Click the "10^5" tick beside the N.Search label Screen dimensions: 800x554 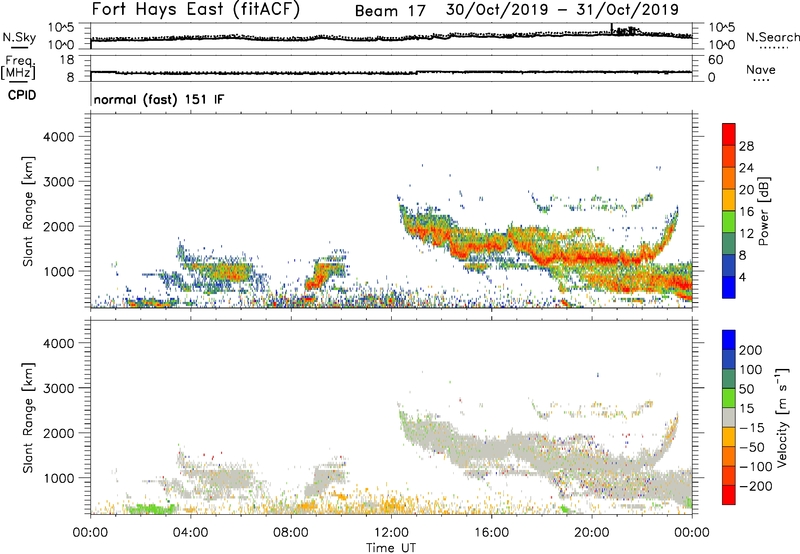coord(721,27)
